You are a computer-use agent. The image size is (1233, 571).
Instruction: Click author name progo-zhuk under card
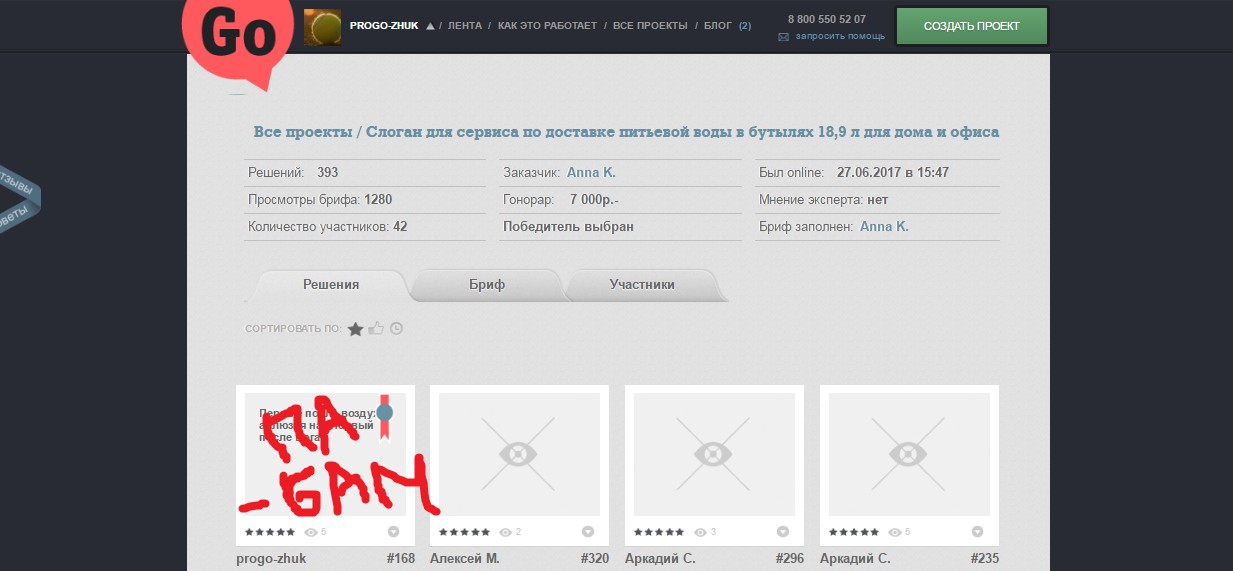tap(271, 559)
